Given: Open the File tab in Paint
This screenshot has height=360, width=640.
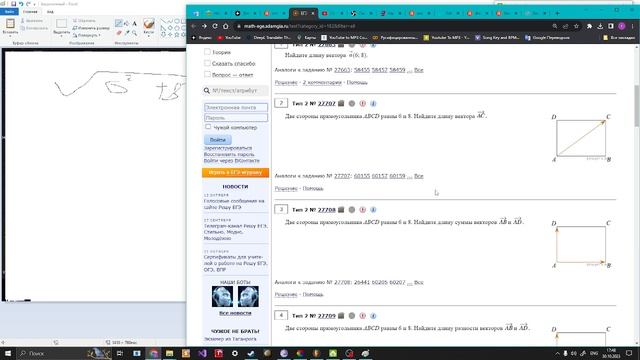Looking at the screenshot, I should click(x=9, y=12).
